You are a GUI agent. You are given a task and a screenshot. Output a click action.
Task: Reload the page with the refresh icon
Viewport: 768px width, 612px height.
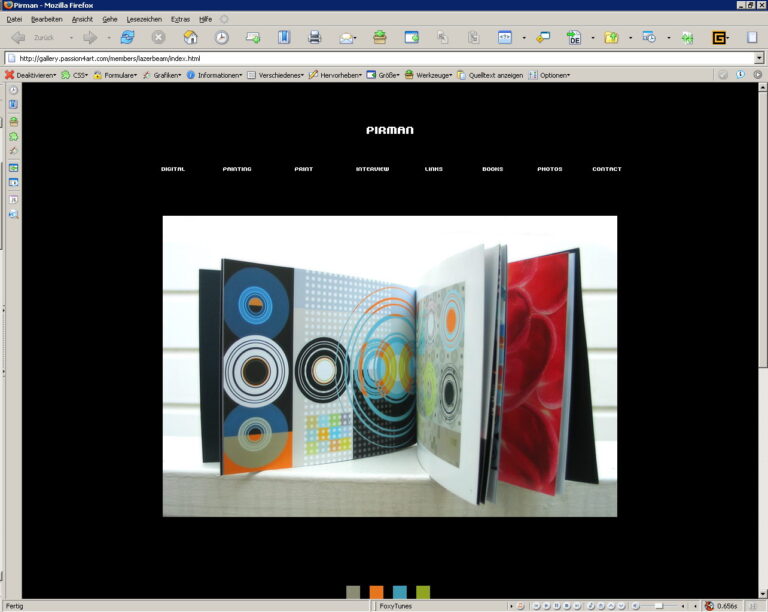127,37
